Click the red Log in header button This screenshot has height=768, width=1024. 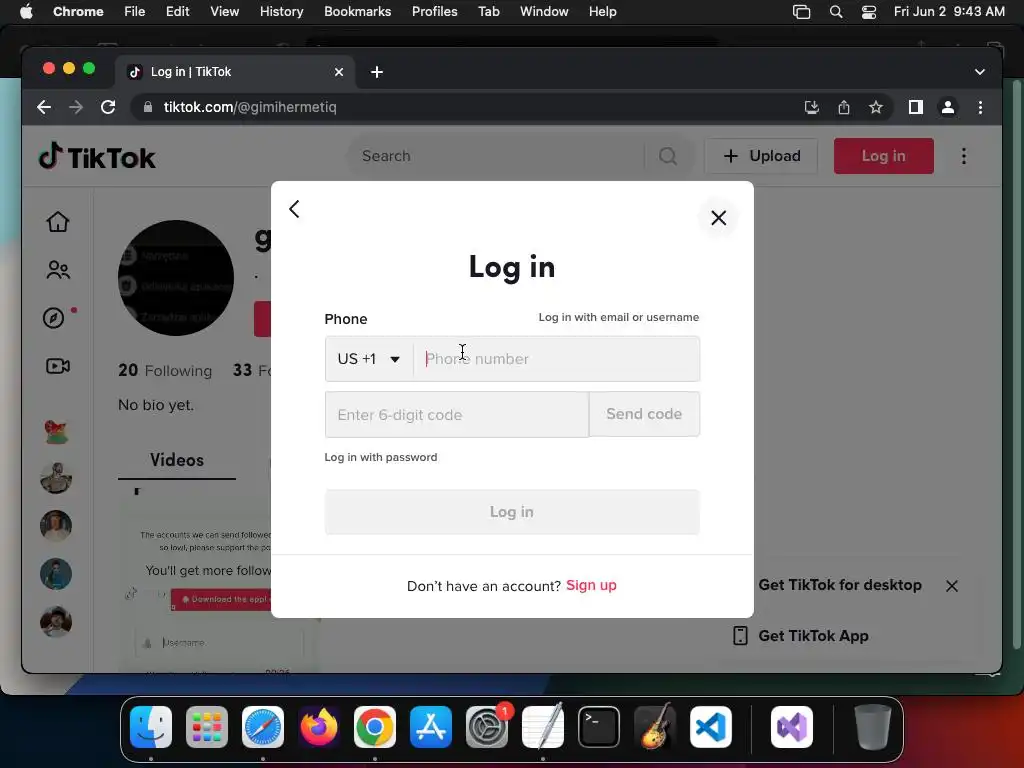pyautogui.click(x=884, y=156)
